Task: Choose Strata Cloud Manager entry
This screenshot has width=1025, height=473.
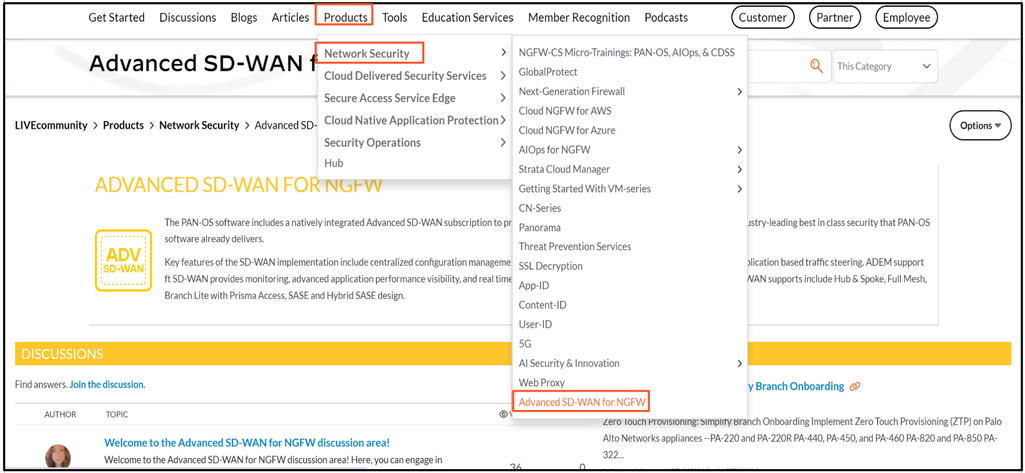Action: coord(564,169)
